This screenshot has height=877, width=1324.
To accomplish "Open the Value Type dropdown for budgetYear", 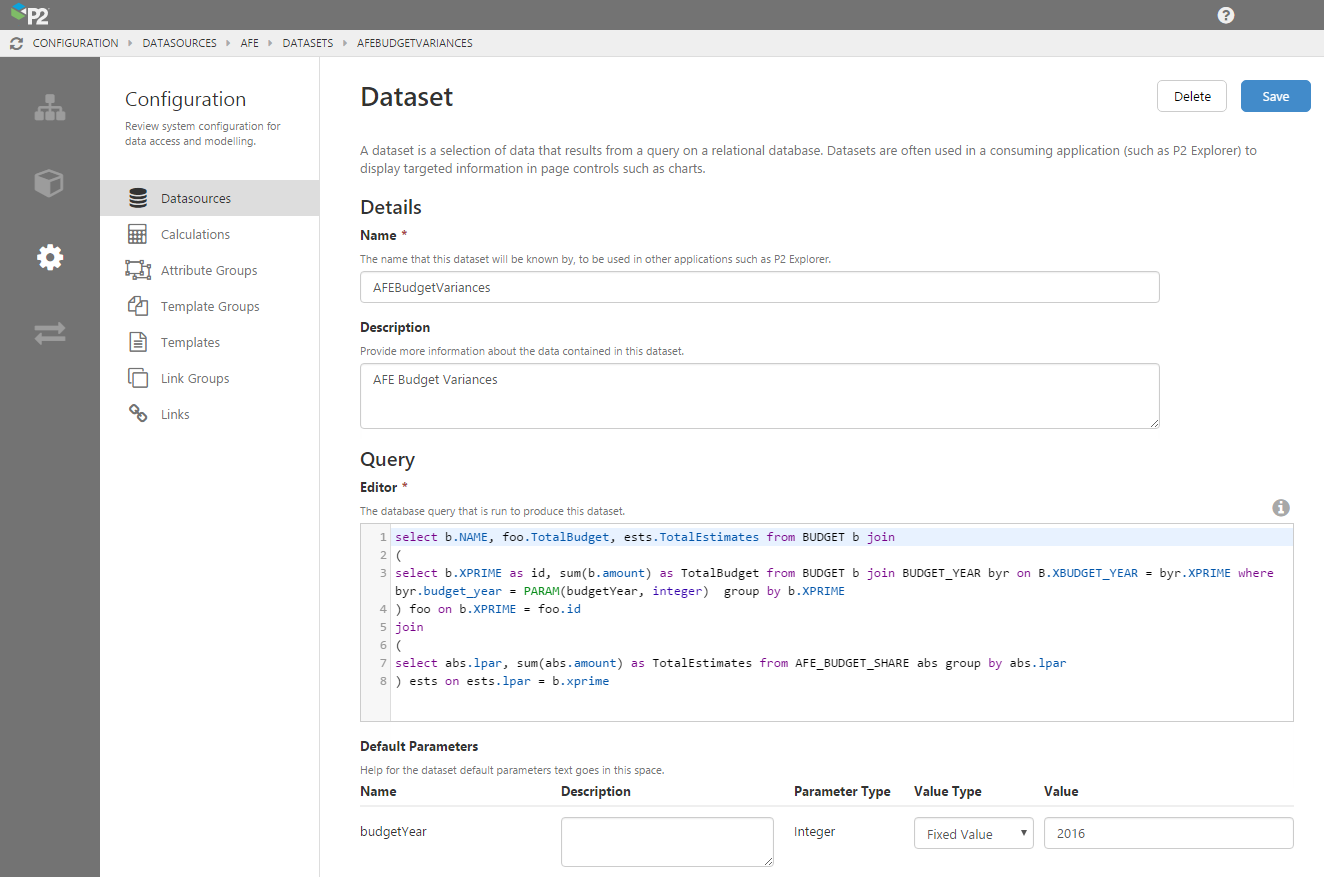I will coord(973,834).
